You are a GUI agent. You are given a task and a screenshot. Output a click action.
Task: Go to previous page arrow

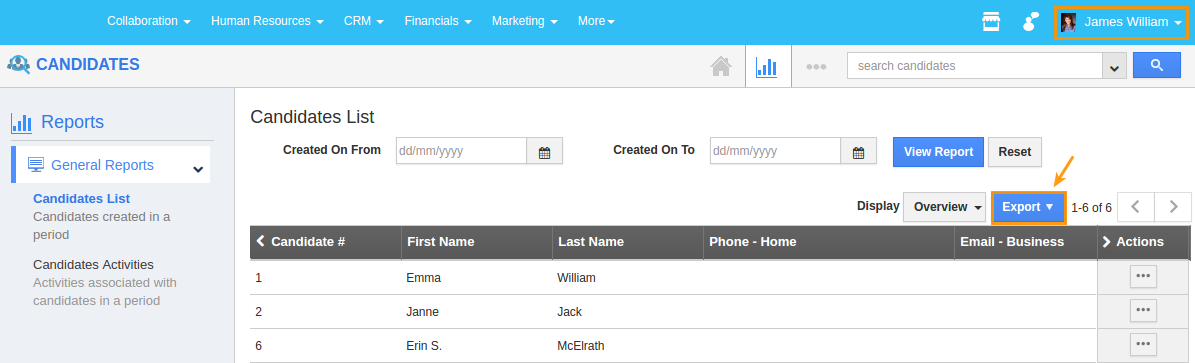tap(1136, 207)
